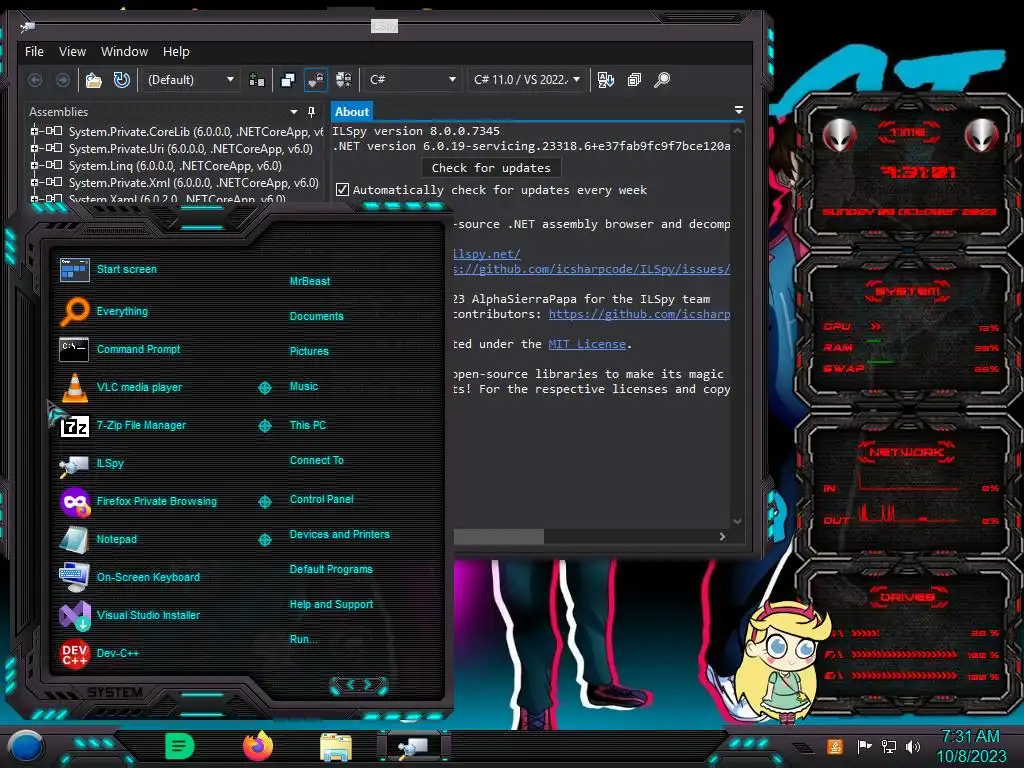
Task: Open the Help menu
Action: [x=176, y=52]
